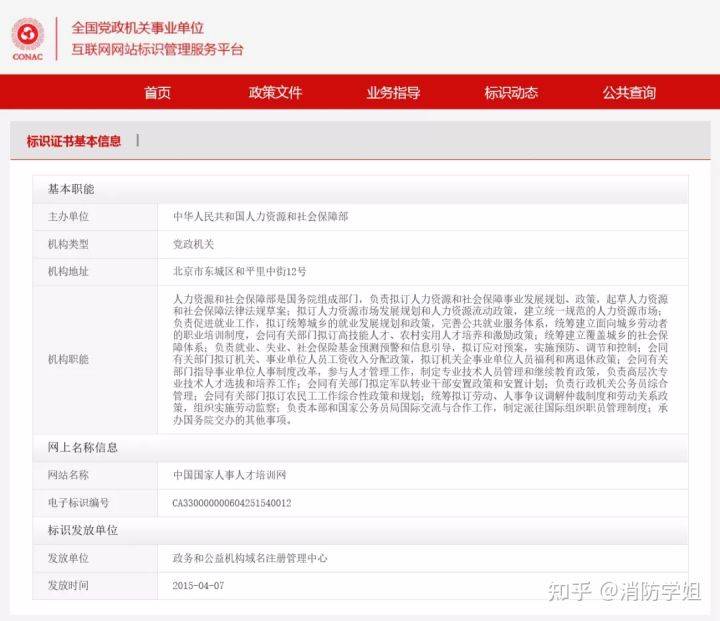Click the 网上名称信息 section header
This screenshot has width=720, height=621.
(83, 447)
